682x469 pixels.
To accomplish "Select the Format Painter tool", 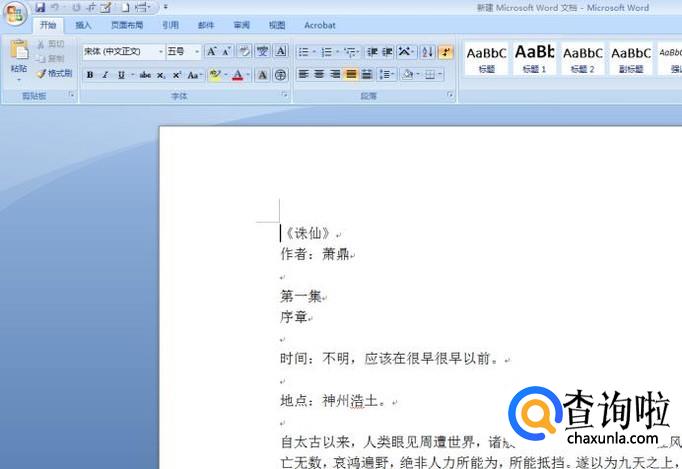I will (x=54, y=73).
